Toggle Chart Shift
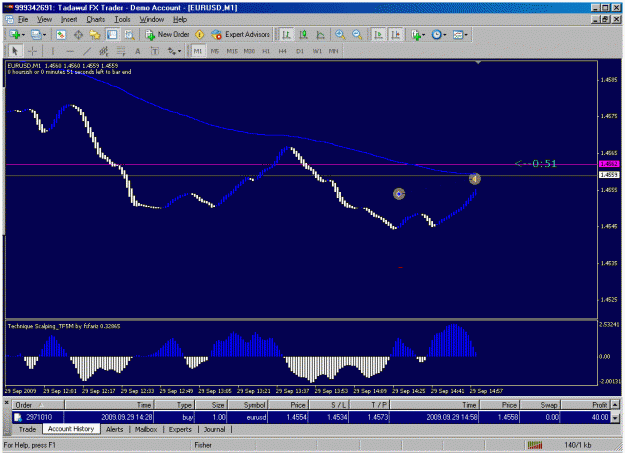The height and width of the screenshot is (453, 625). pyautogui.click(x=396, y=35)
